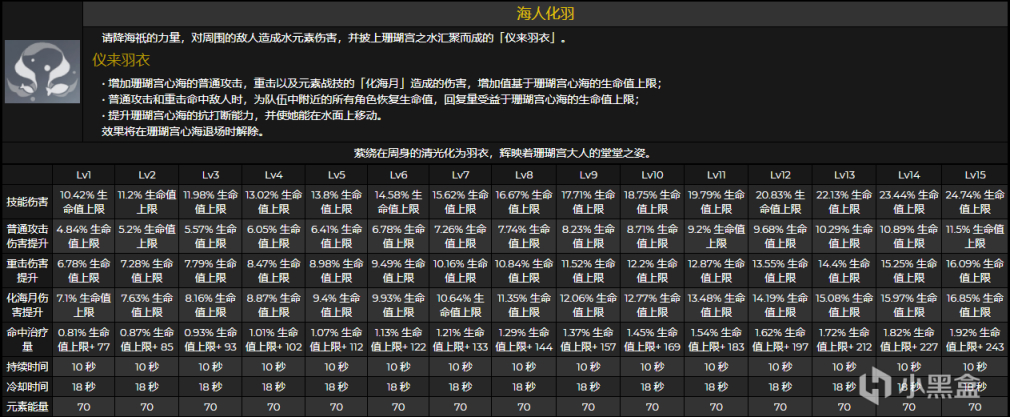
Task: Click the 效果将在珊瑚宫心海退场时解除 line
Action: 182,131
